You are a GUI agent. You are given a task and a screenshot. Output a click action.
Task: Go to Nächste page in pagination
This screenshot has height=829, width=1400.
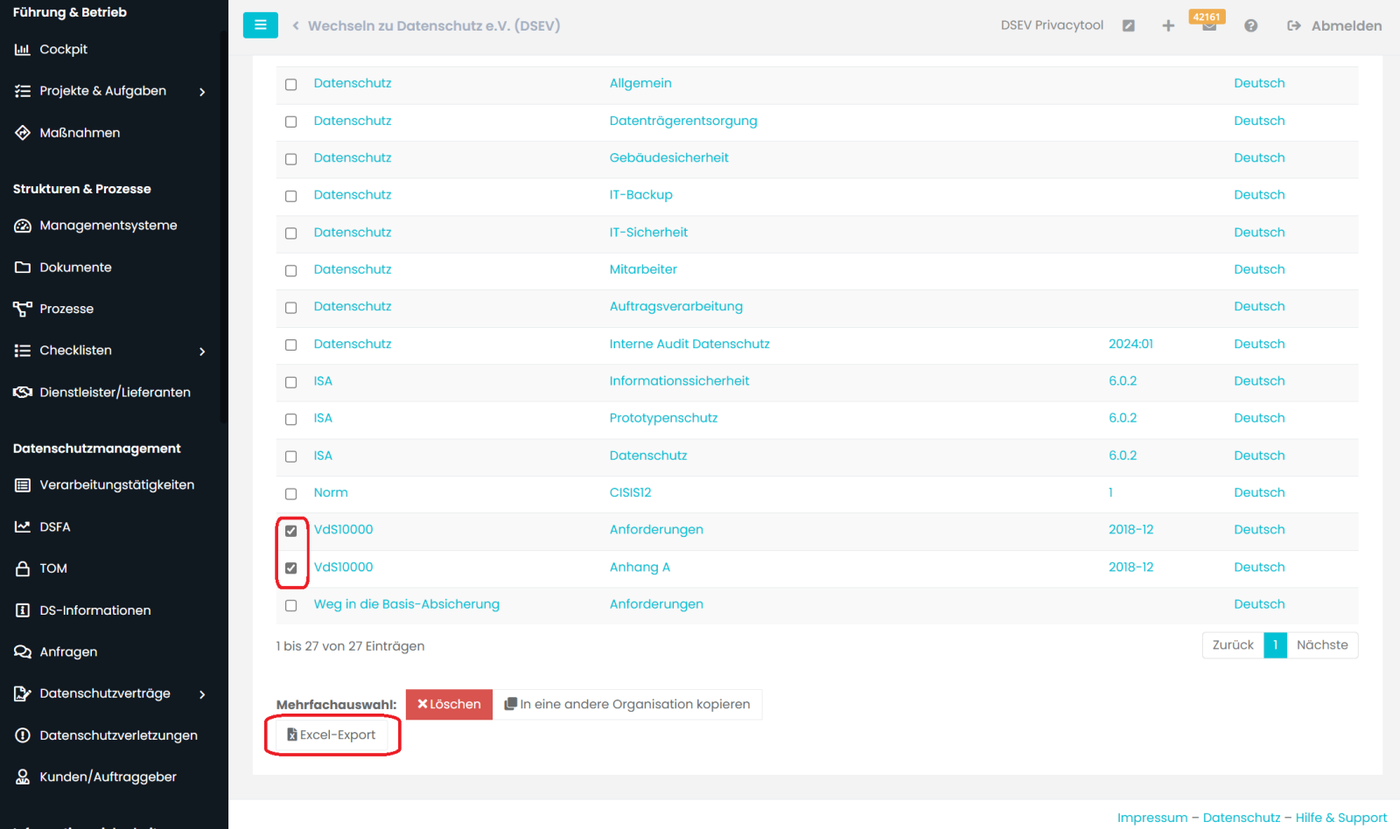tap(1322, 645)
